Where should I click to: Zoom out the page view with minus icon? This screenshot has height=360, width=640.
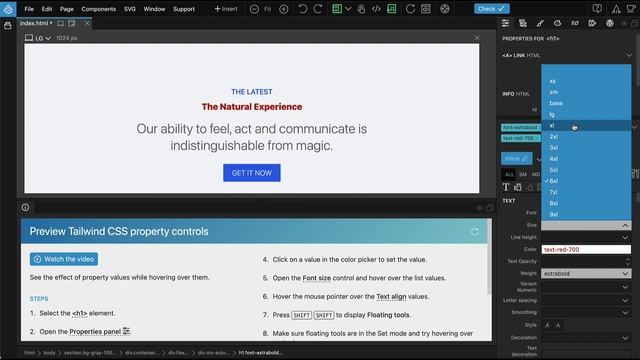click(x=254, y=9)
